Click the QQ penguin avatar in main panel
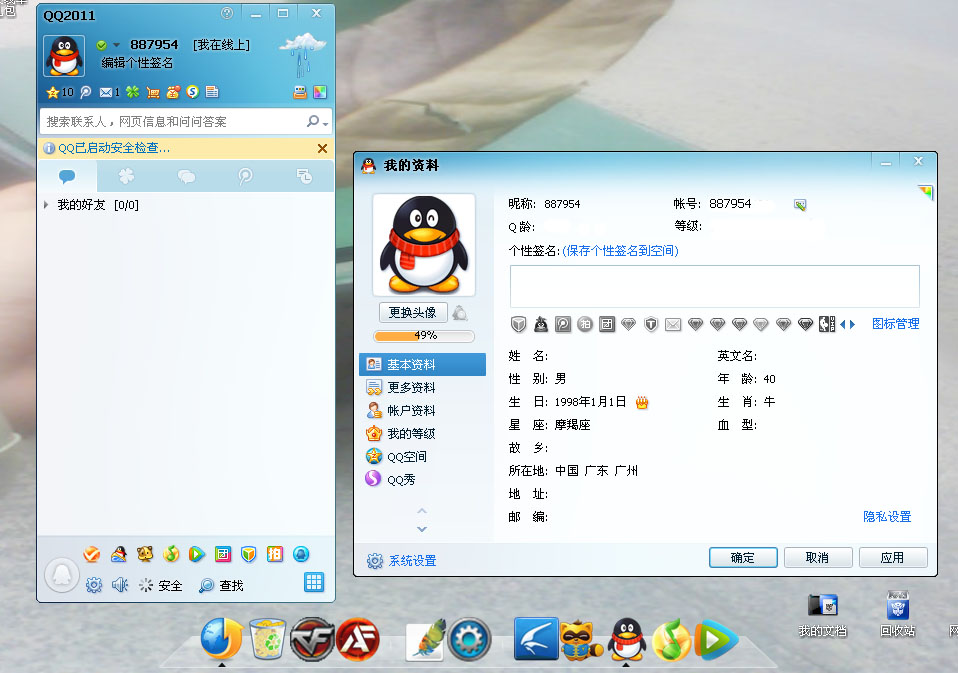Image resolution: width=958 pixels, height=673 pixels. tap(64, 56)
